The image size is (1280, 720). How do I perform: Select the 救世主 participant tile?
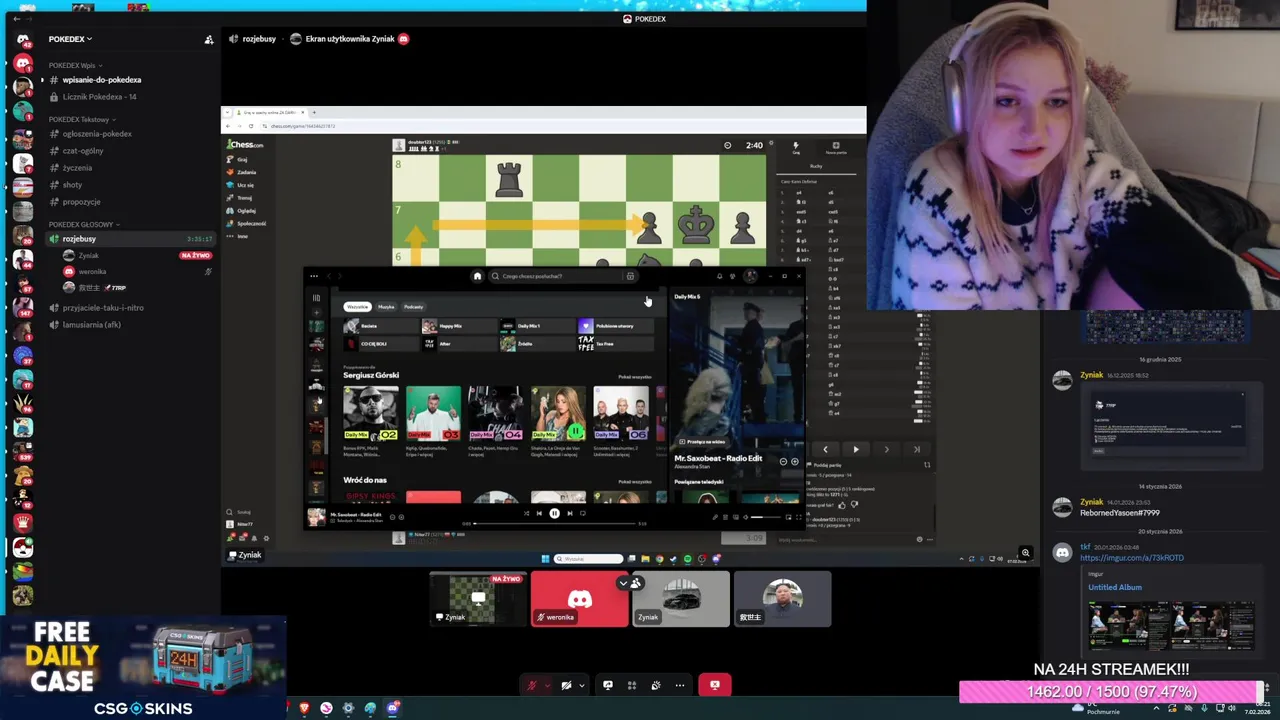coord(782,599)
